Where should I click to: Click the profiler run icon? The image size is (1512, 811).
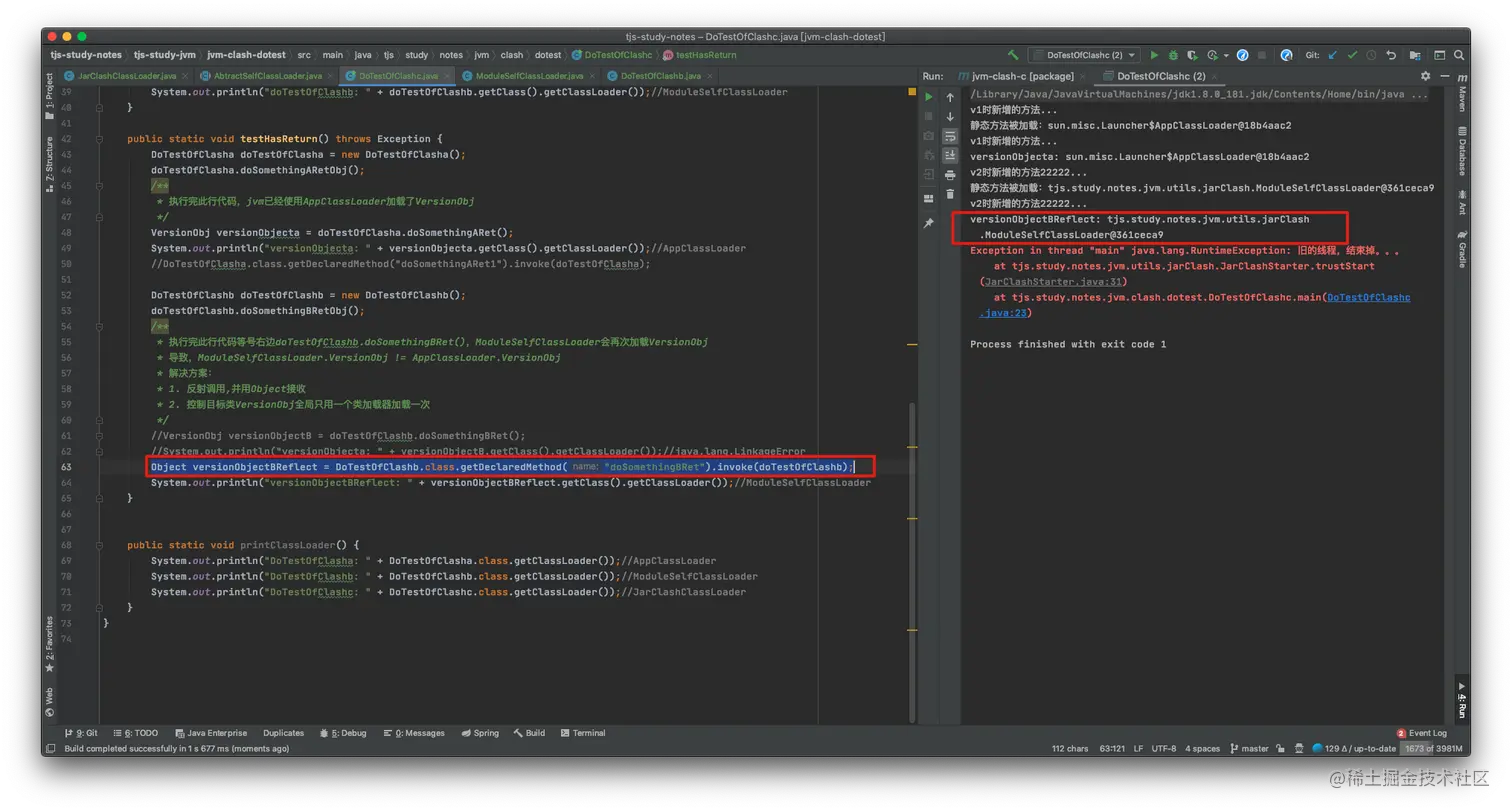coord(1211,55)
